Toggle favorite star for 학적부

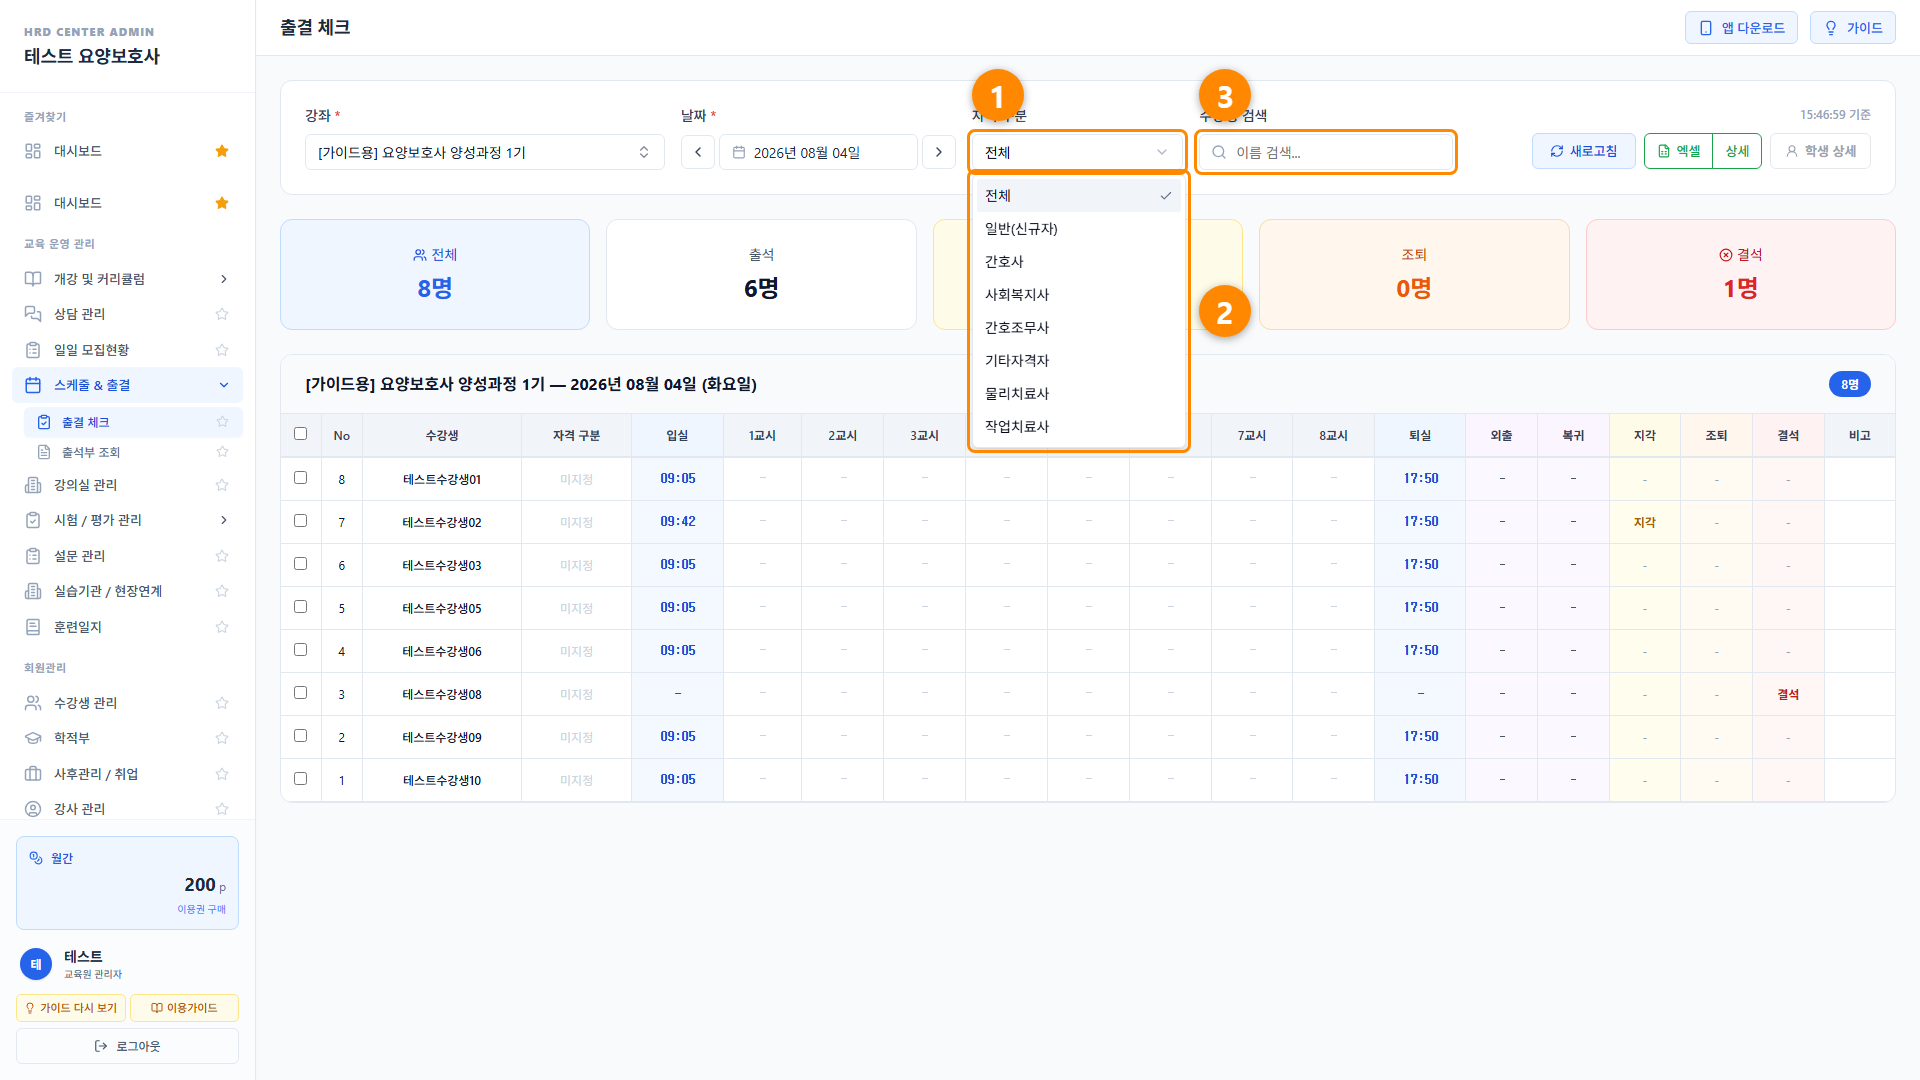(x=222, y=738)
